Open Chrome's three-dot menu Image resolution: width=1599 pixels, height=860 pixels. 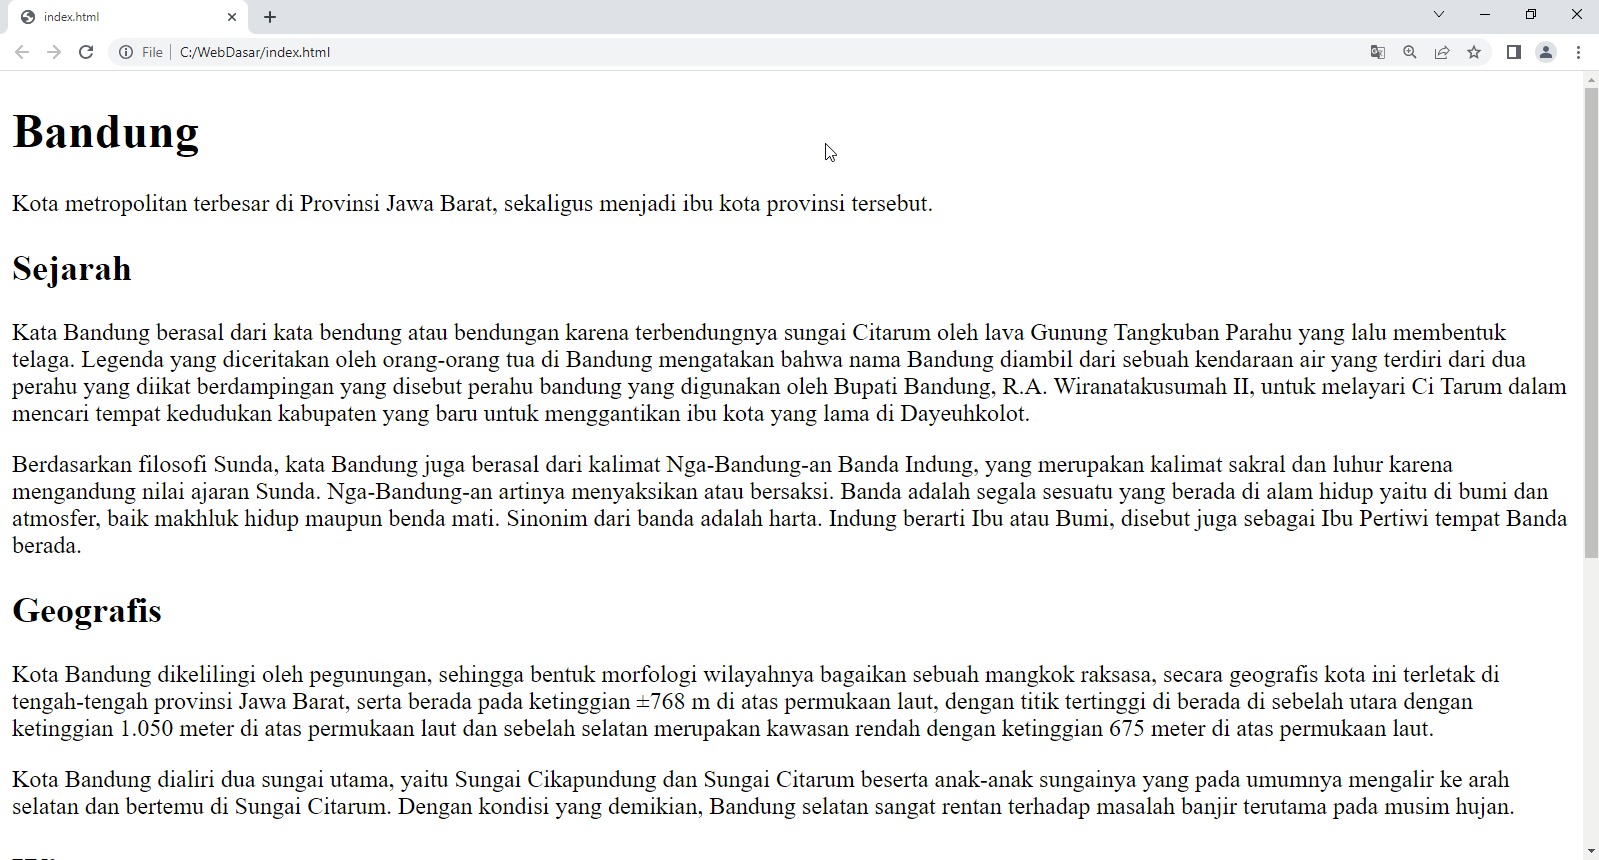point(1579,52)
